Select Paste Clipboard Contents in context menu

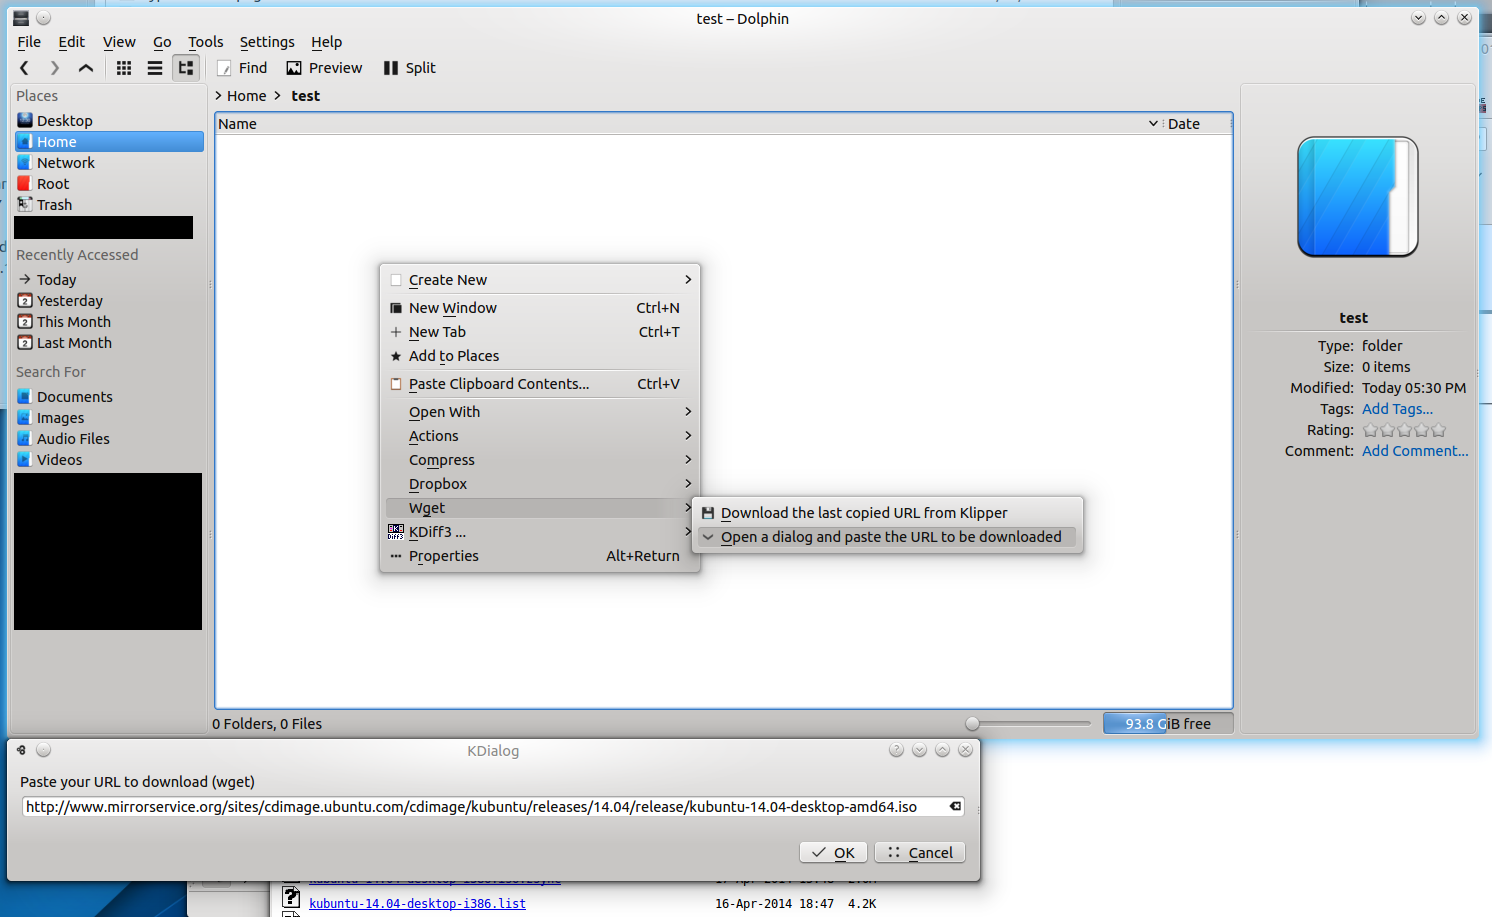[540, 384]
